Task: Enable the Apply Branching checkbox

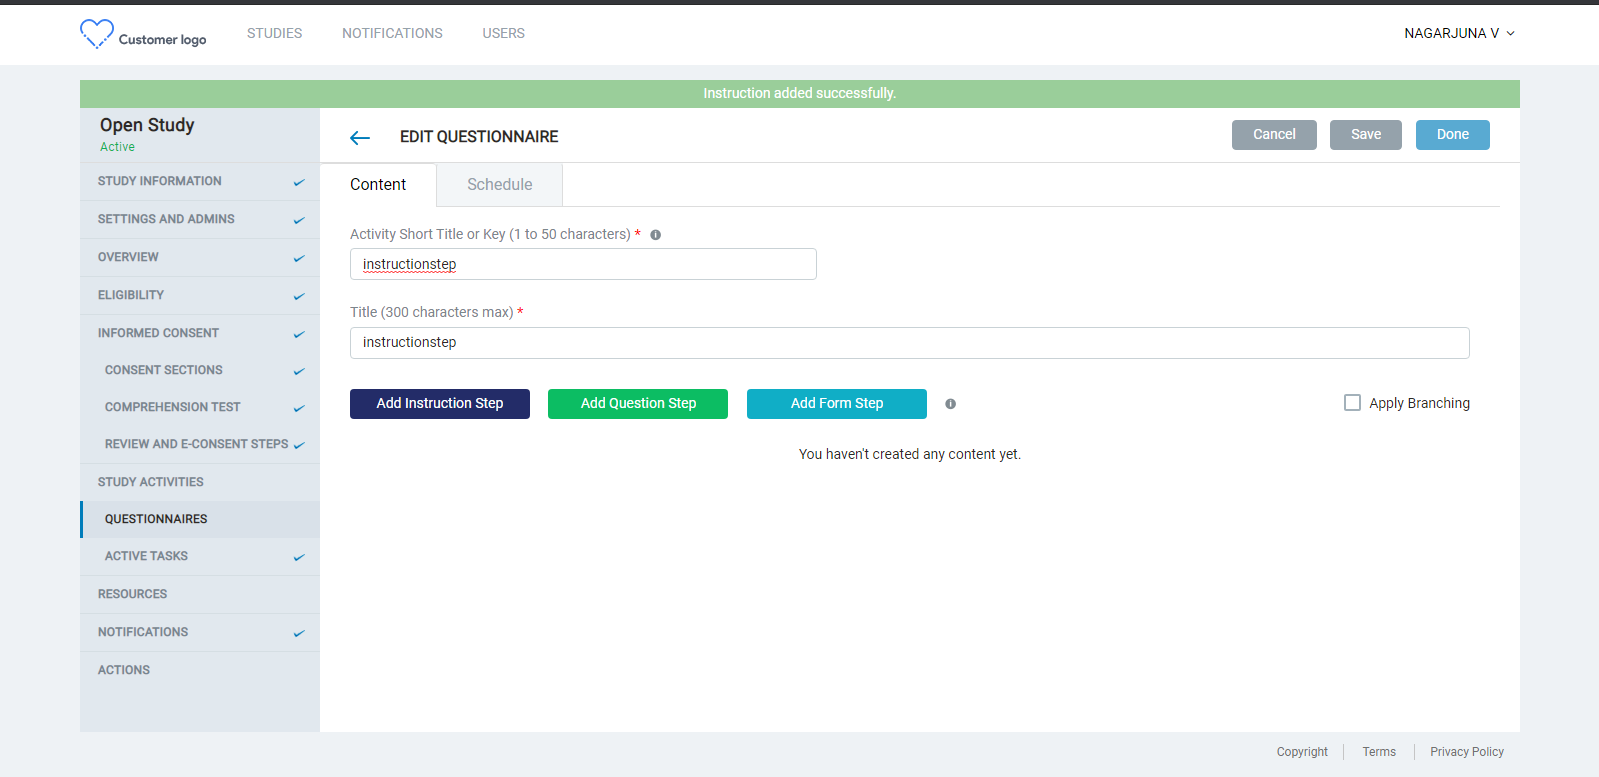Action: tap(1352, 403)
